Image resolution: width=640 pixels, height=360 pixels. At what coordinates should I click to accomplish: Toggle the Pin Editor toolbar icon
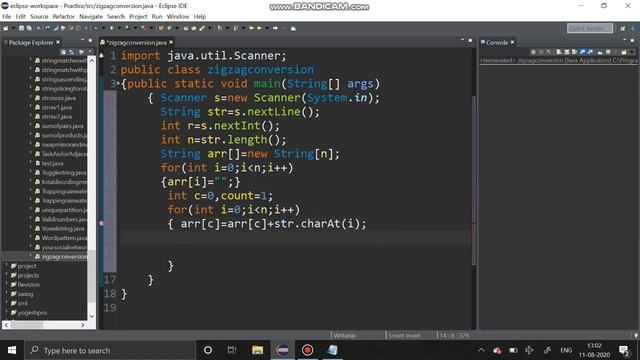(293, 28)
